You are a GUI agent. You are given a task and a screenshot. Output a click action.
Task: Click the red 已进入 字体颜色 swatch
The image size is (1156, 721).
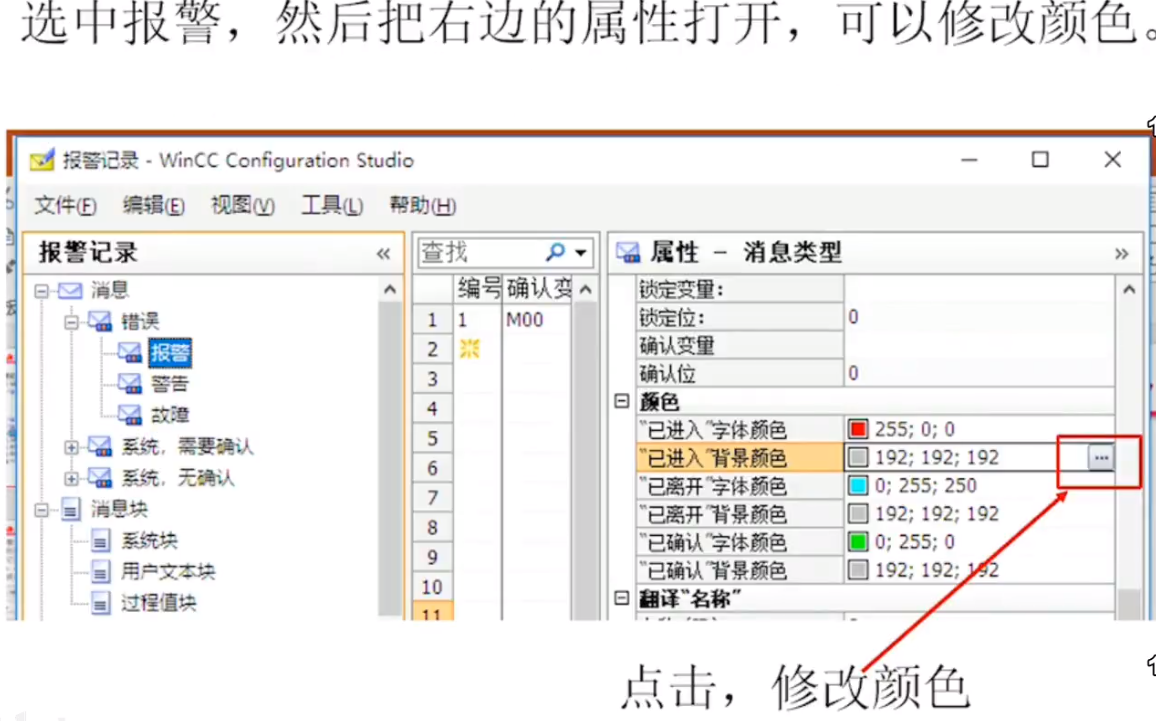[857, 429]
